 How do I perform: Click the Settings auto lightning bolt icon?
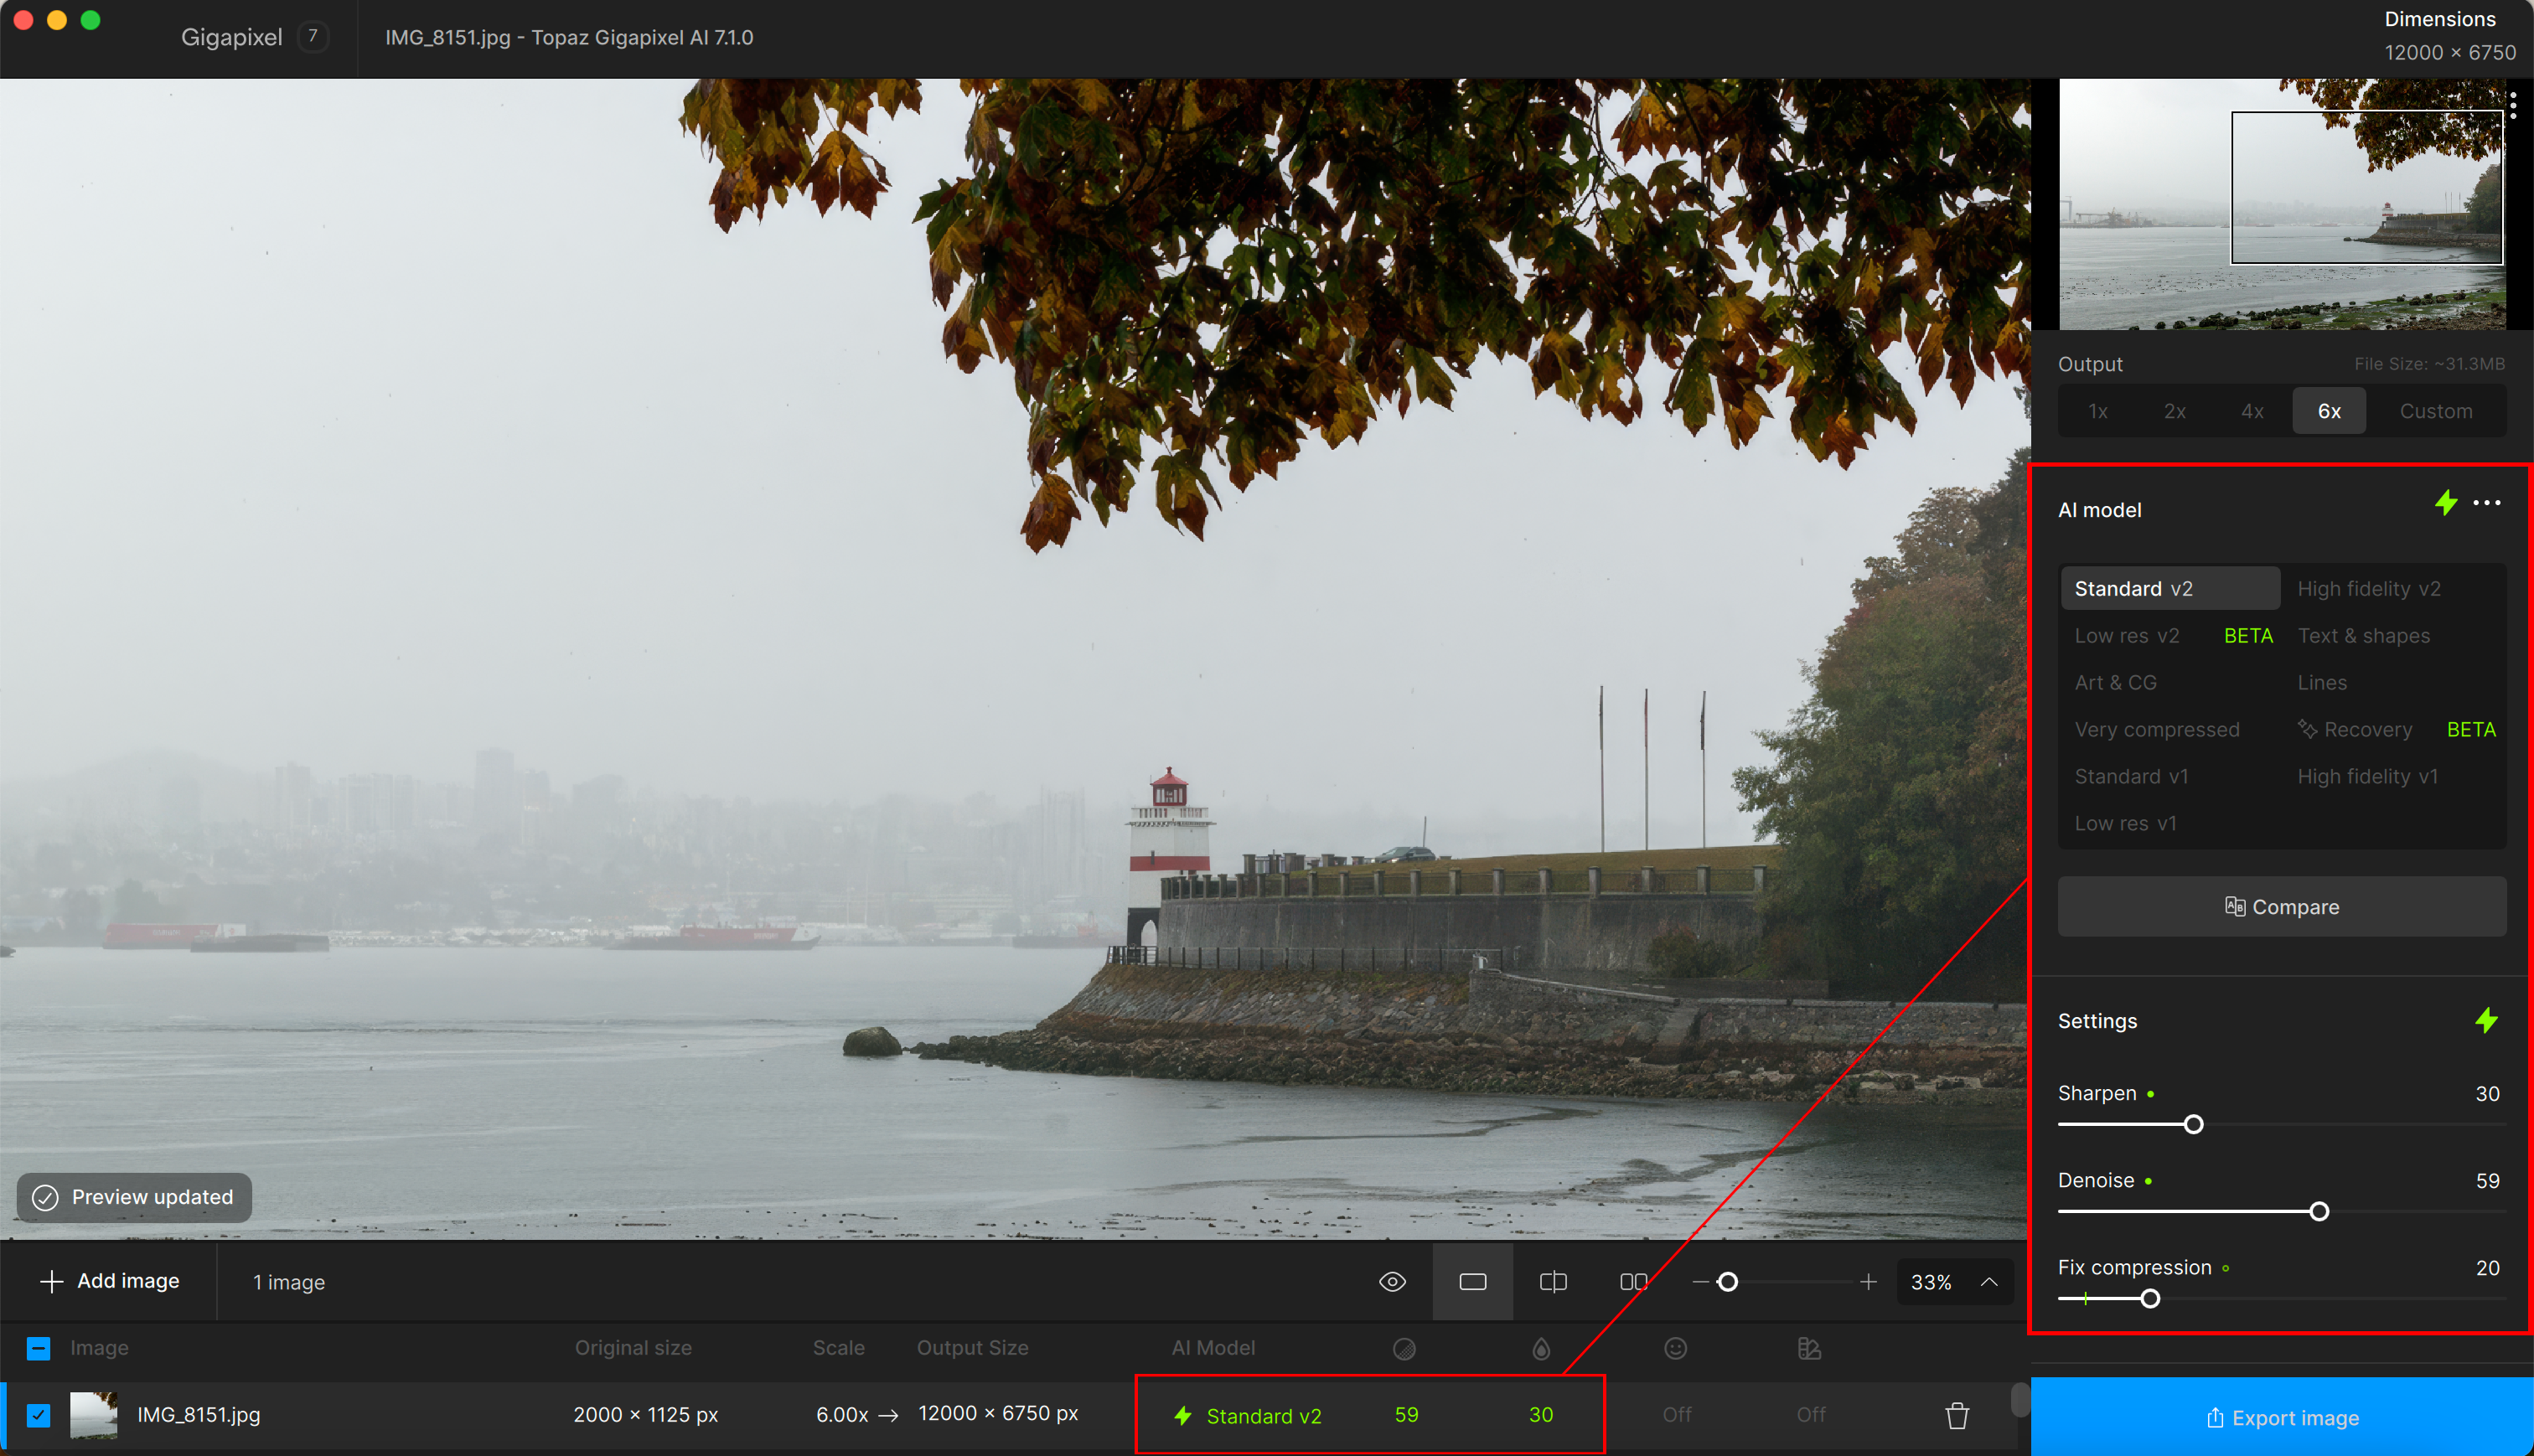(2486, 1021)
